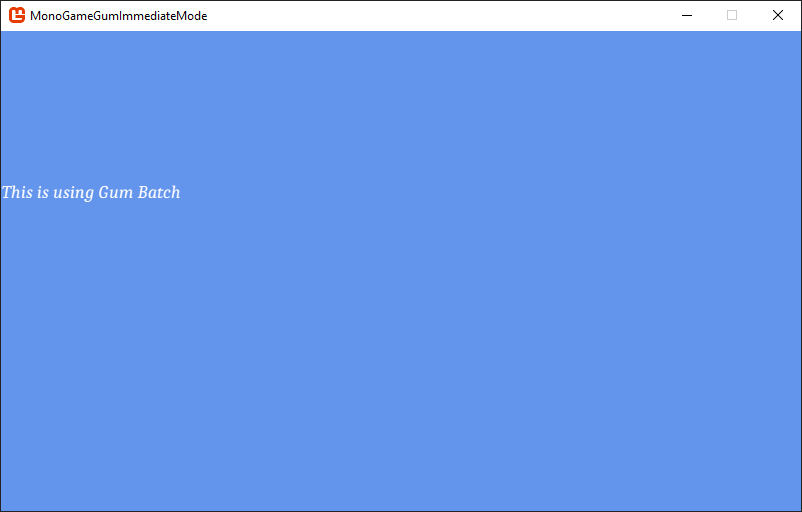802x512 pixels.
Task: Click the "Mono" part of the window title
Action: point(46,16)
